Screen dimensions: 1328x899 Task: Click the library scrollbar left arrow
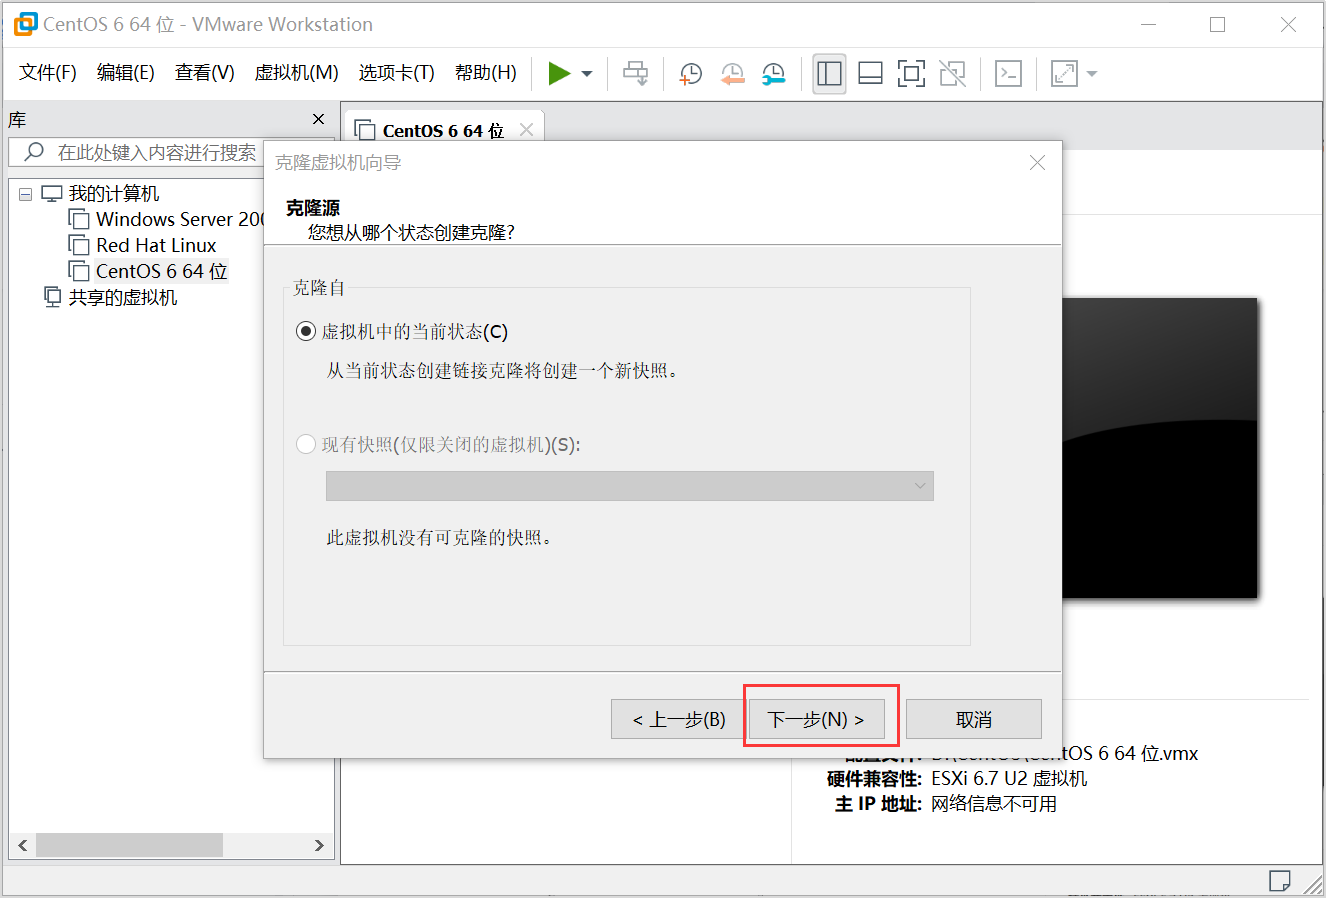pyautogui.click(x=23, y=845)
